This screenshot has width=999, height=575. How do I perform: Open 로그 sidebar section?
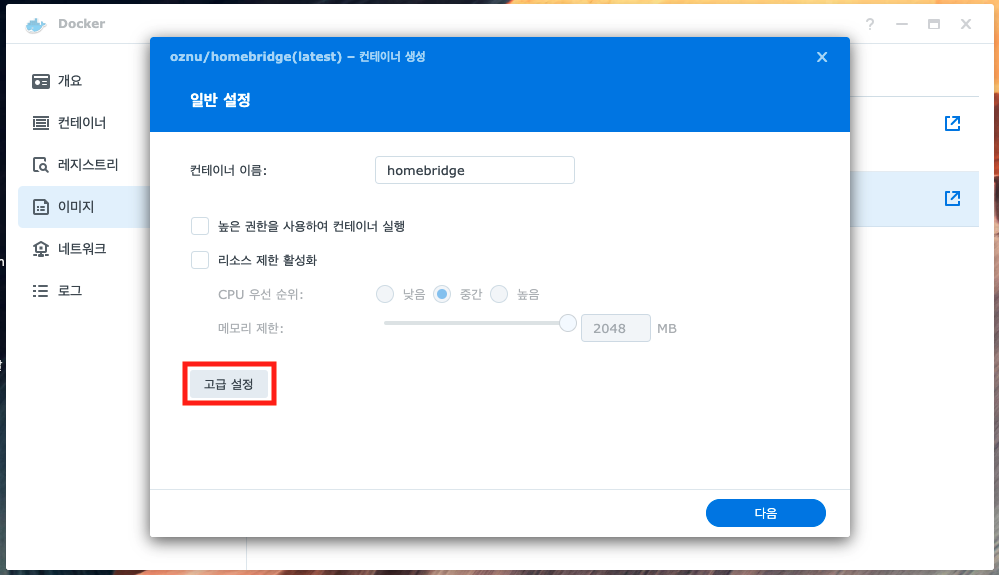[84, 291]
